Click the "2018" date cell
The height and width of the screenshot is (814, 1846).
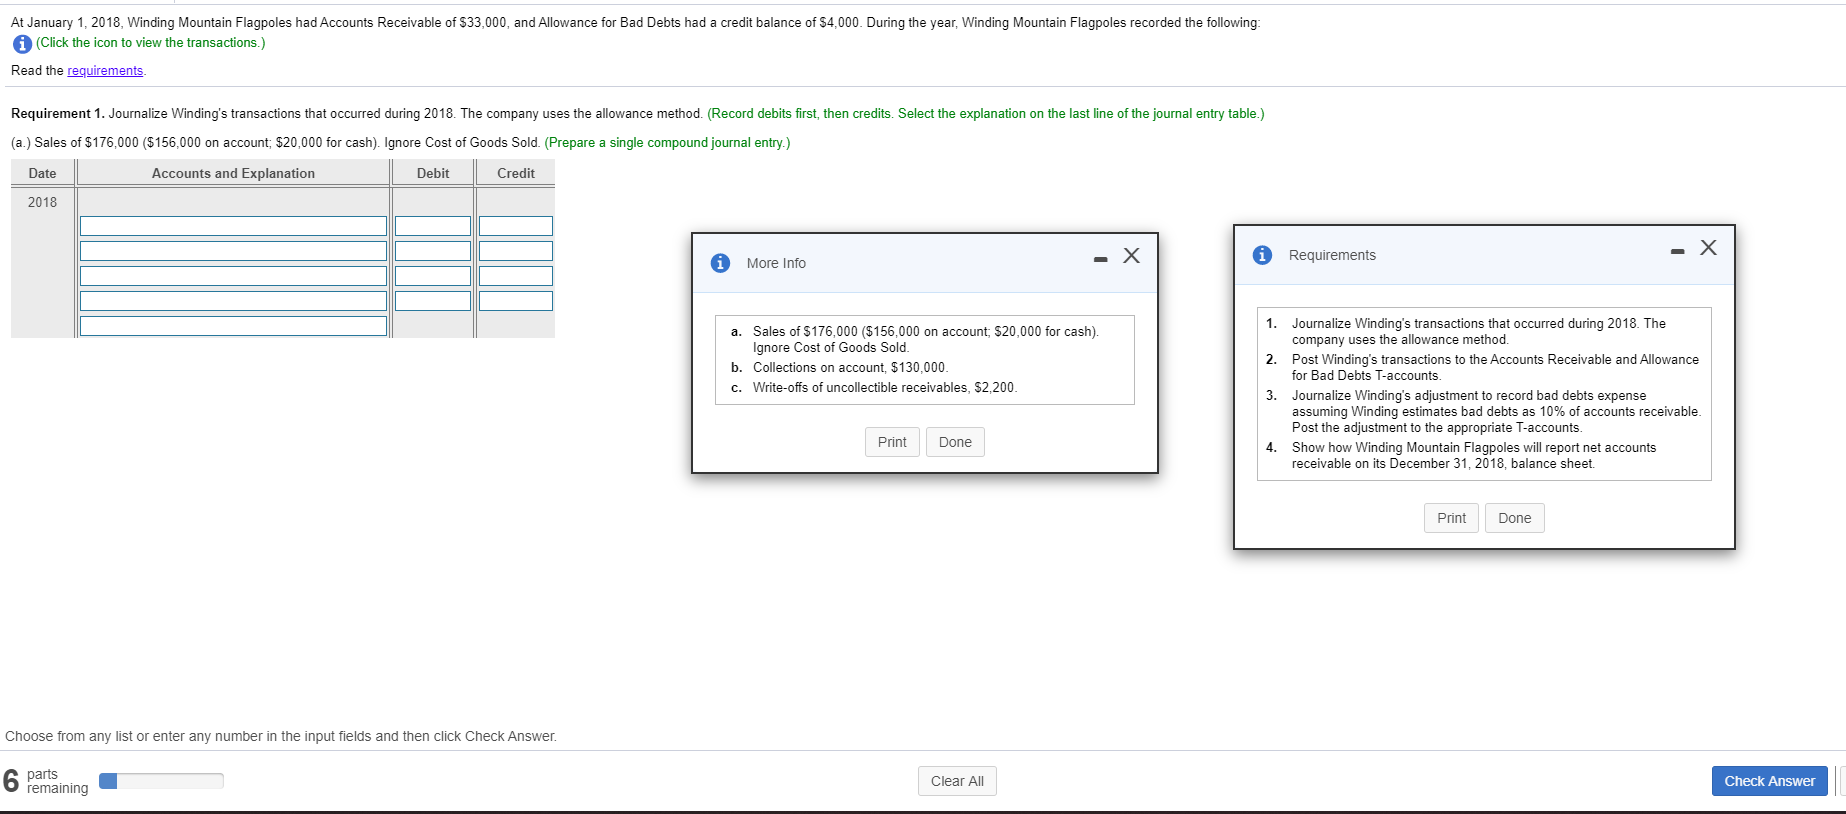(x=42, y=202)
